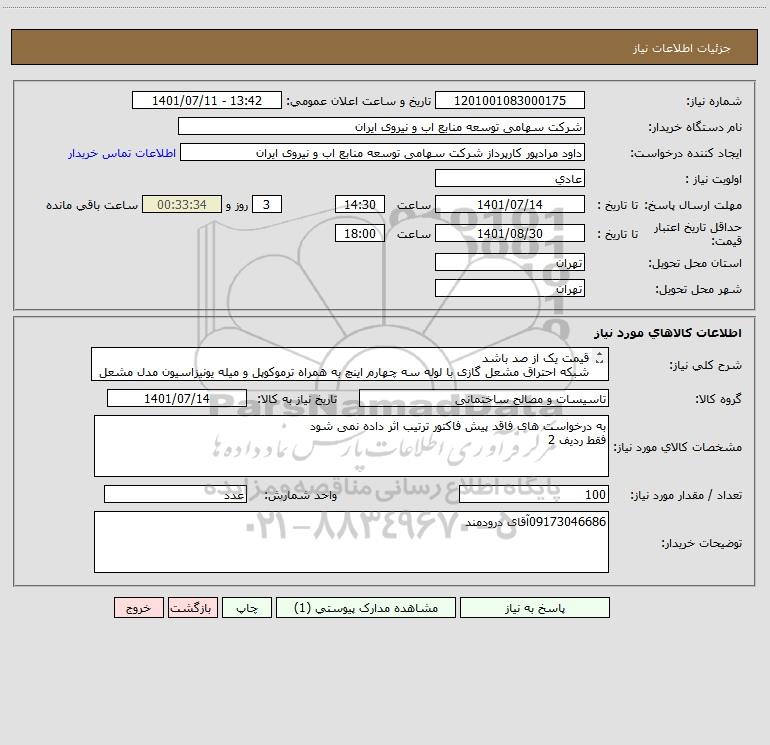Open attached documents via 'مشاهده مدارک پیوستی (1)'
This screenshot has width=770, height=745.
tap(366, 607)
